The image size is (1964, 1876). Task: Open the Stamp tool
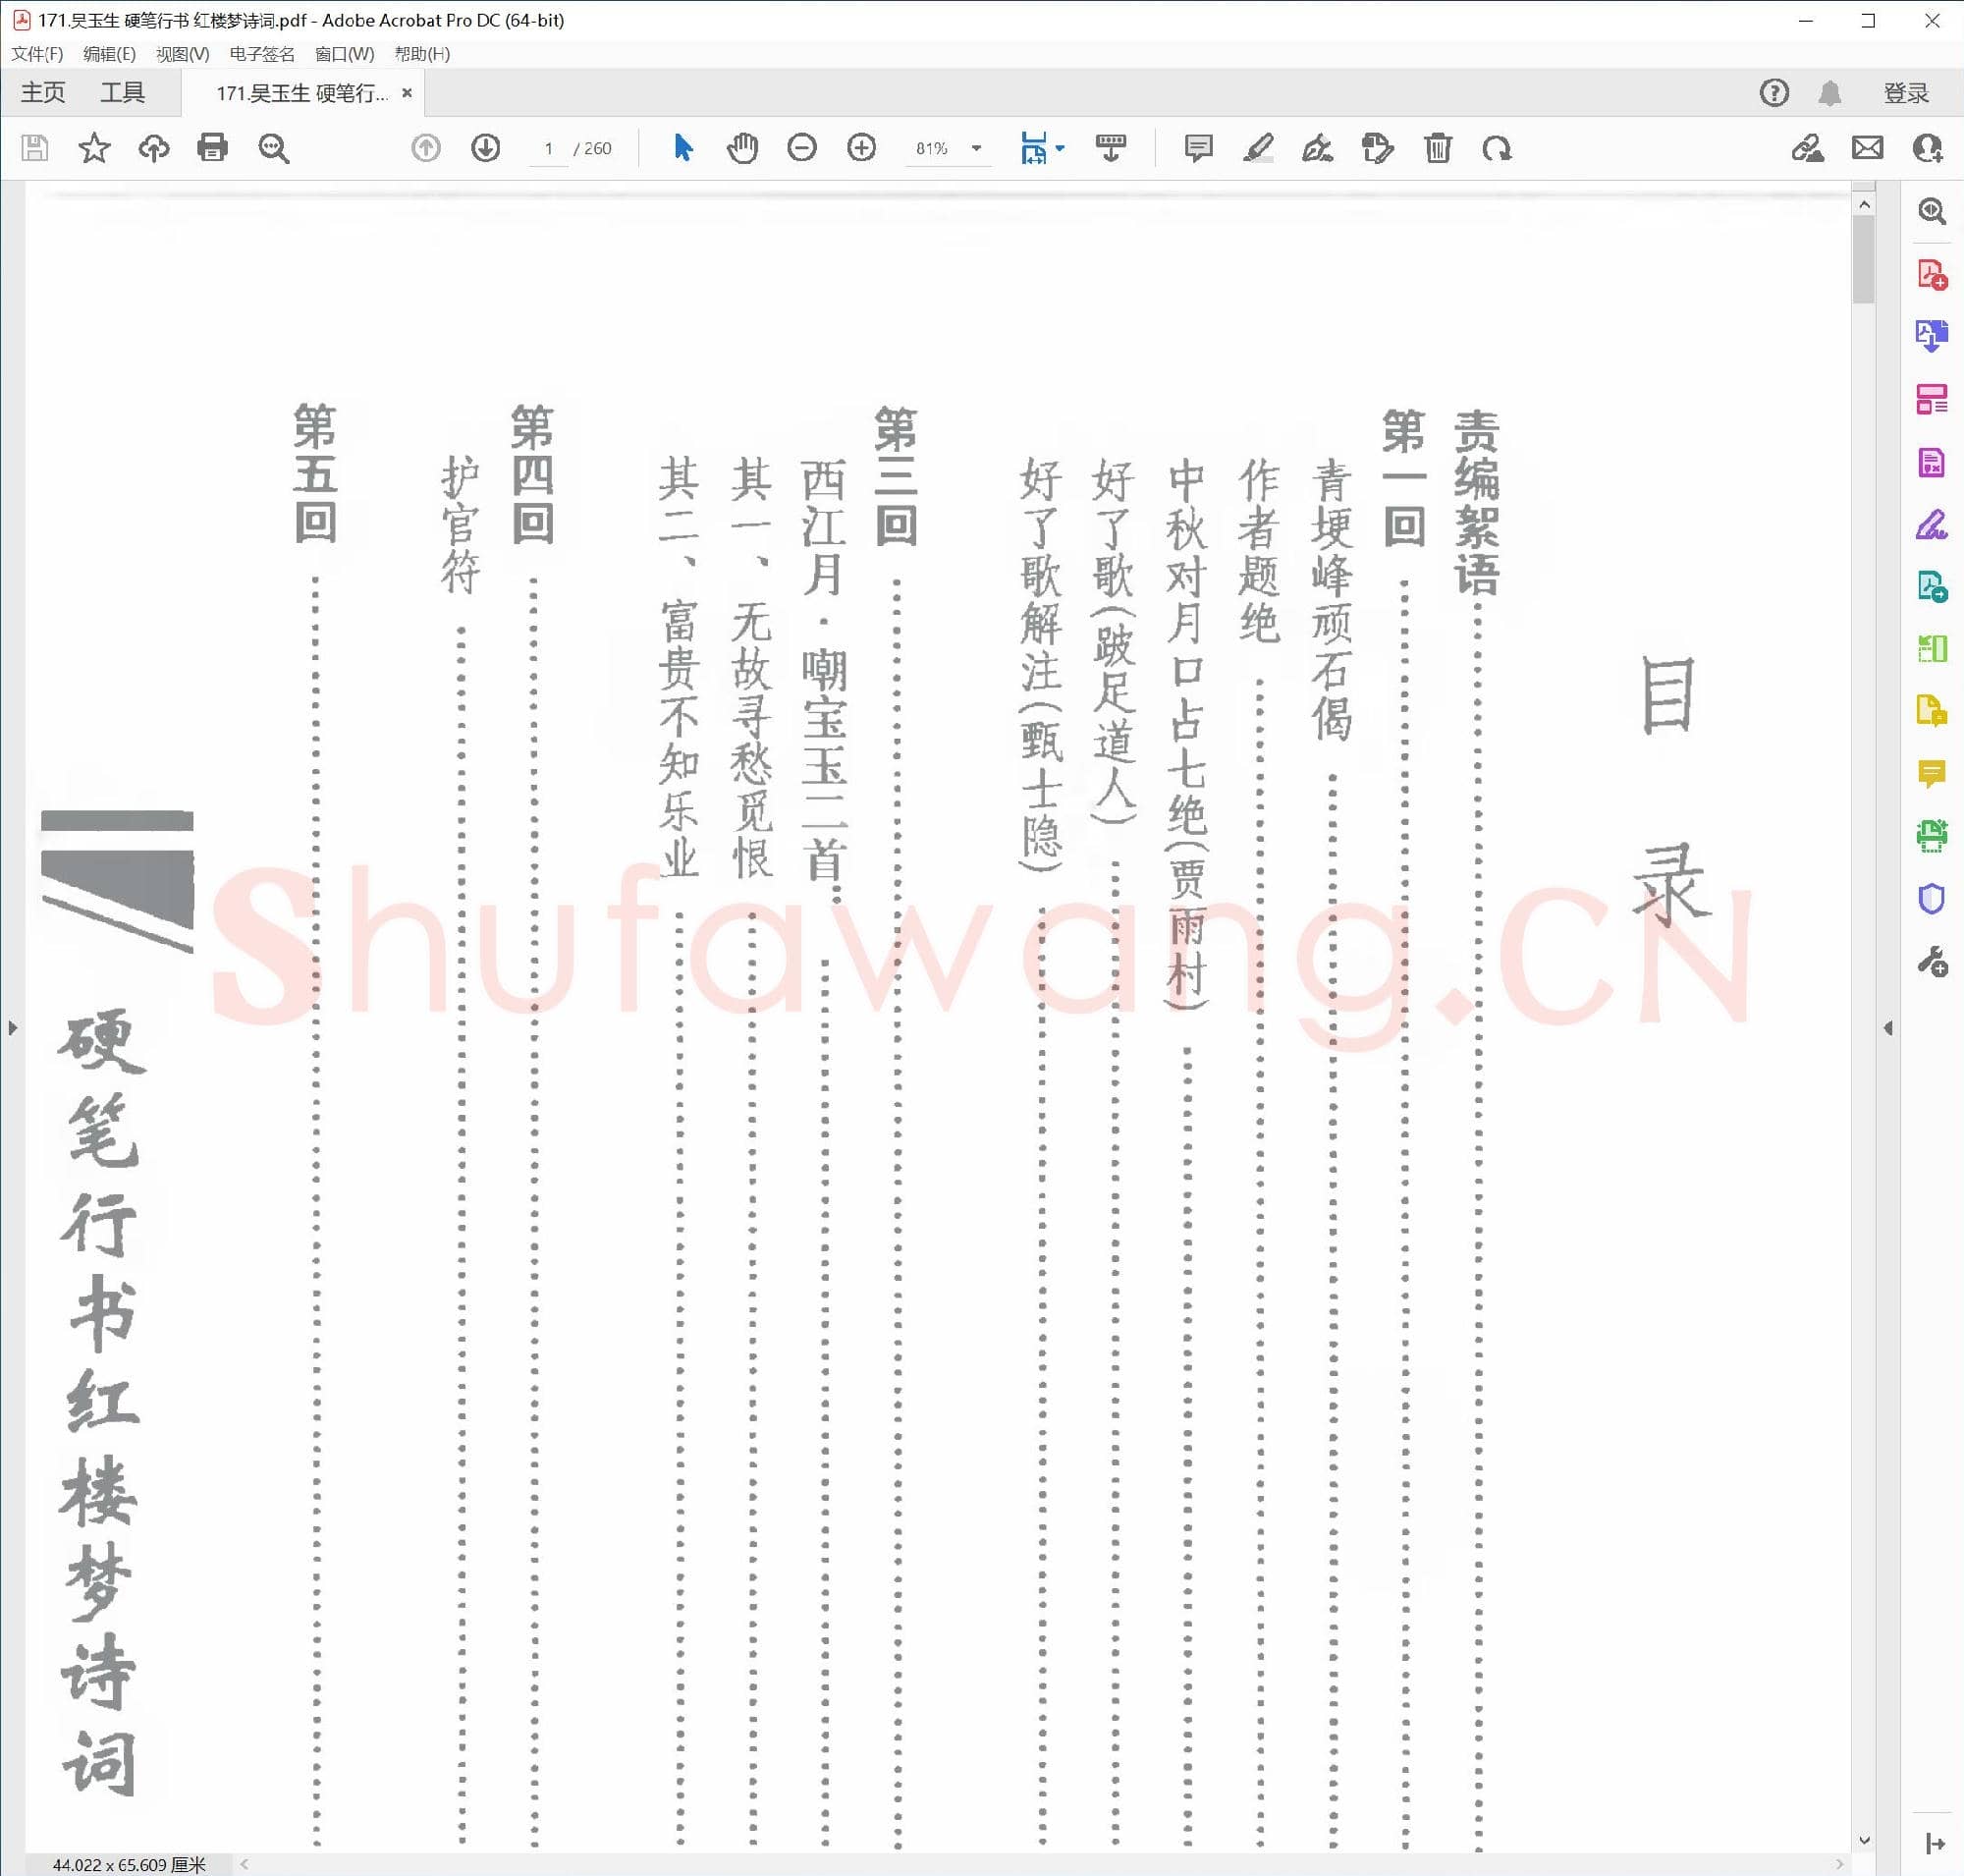1379,148
